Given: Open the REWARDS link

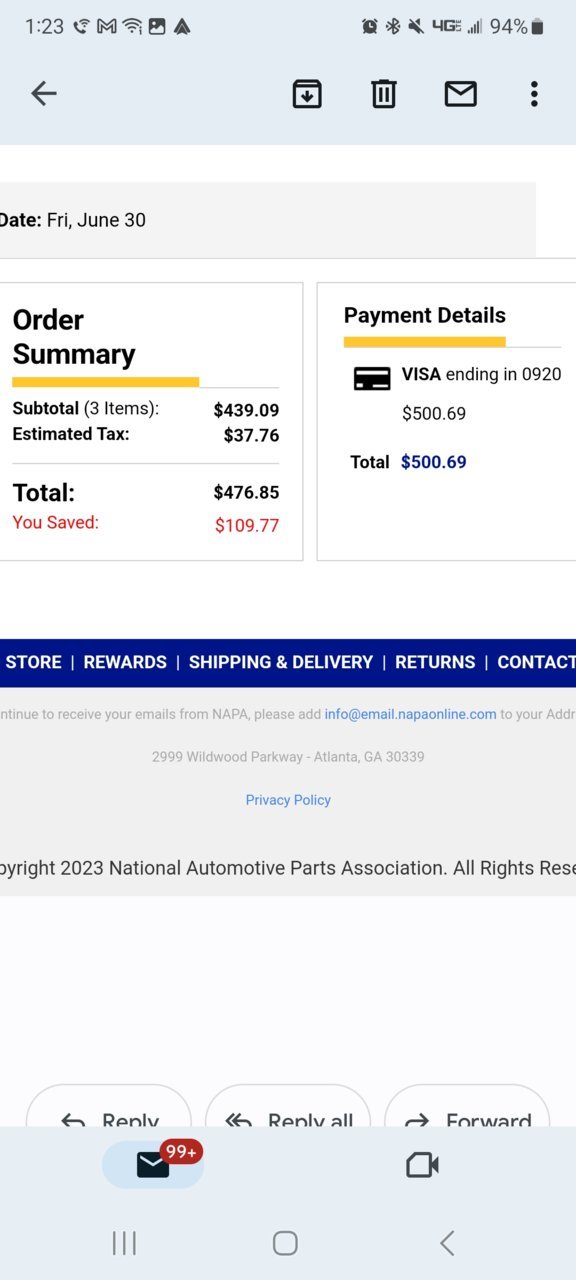Looking at the screenshot, I should [x=125, y=662].
